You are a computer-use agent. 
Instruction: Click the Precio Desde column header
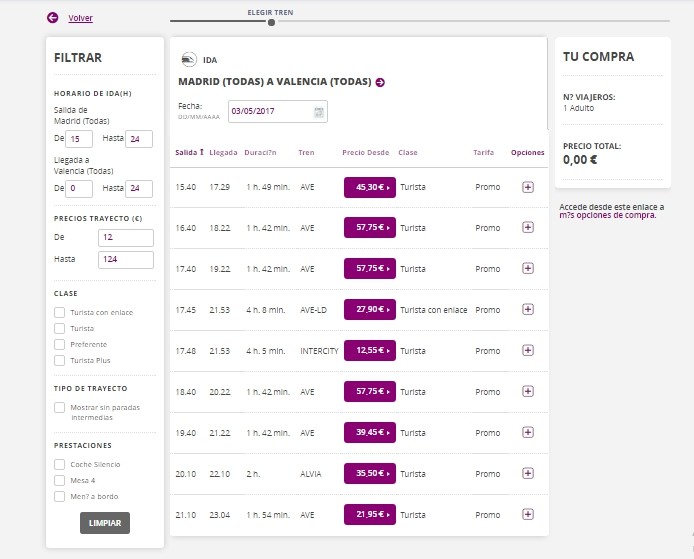(365, 153)
